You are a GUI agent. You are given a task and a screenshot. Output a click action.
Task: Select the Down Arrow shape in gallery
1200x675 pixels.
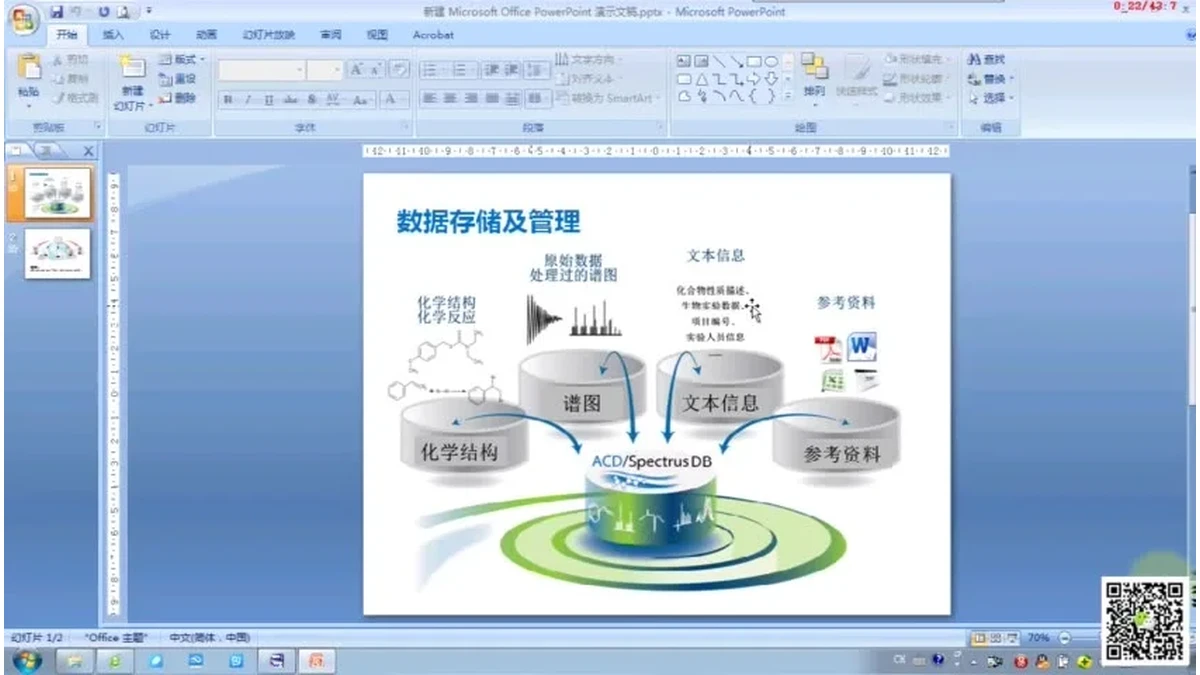[771, 79]
